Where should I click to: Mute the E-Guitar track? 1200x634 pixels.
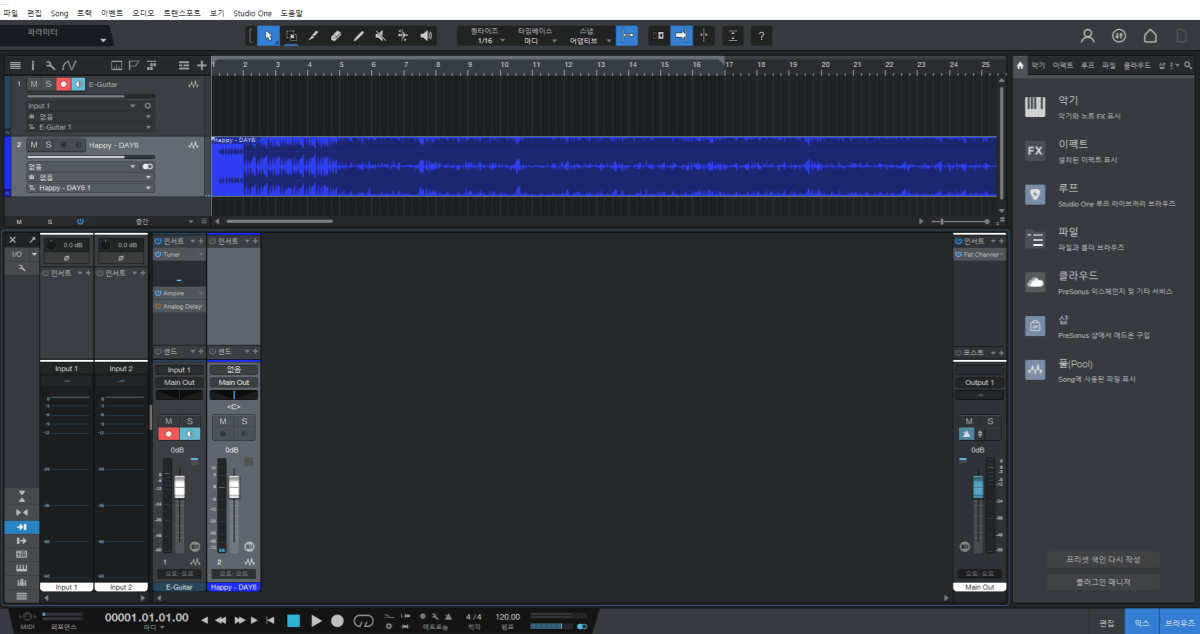click(x=34, y=84)
